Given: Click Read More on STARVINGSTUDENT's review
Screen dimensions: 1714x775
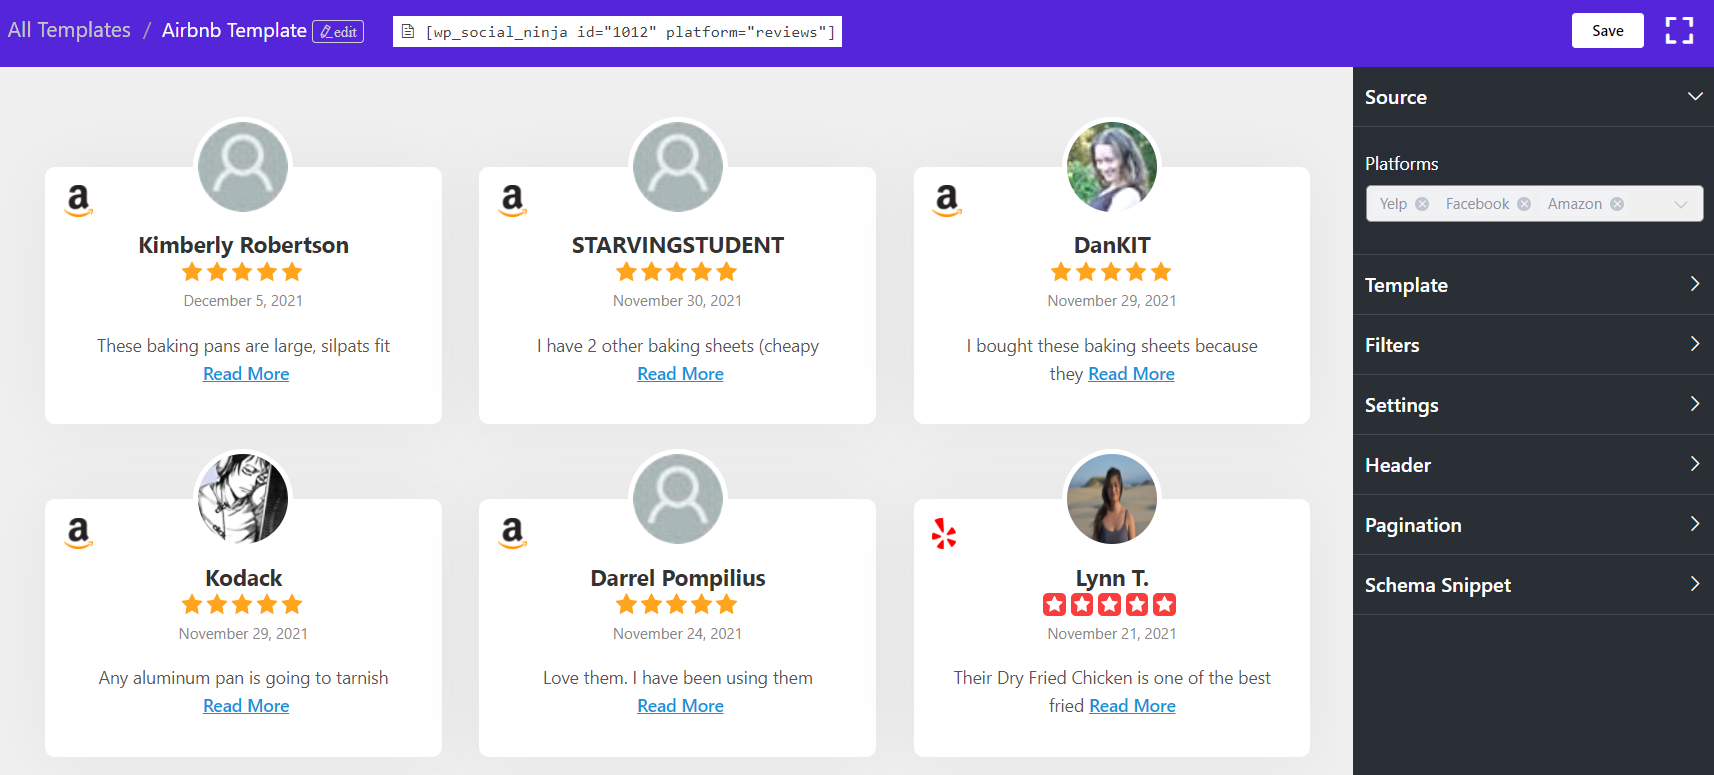Looking at the screenshot, I should tap(680, 374).
